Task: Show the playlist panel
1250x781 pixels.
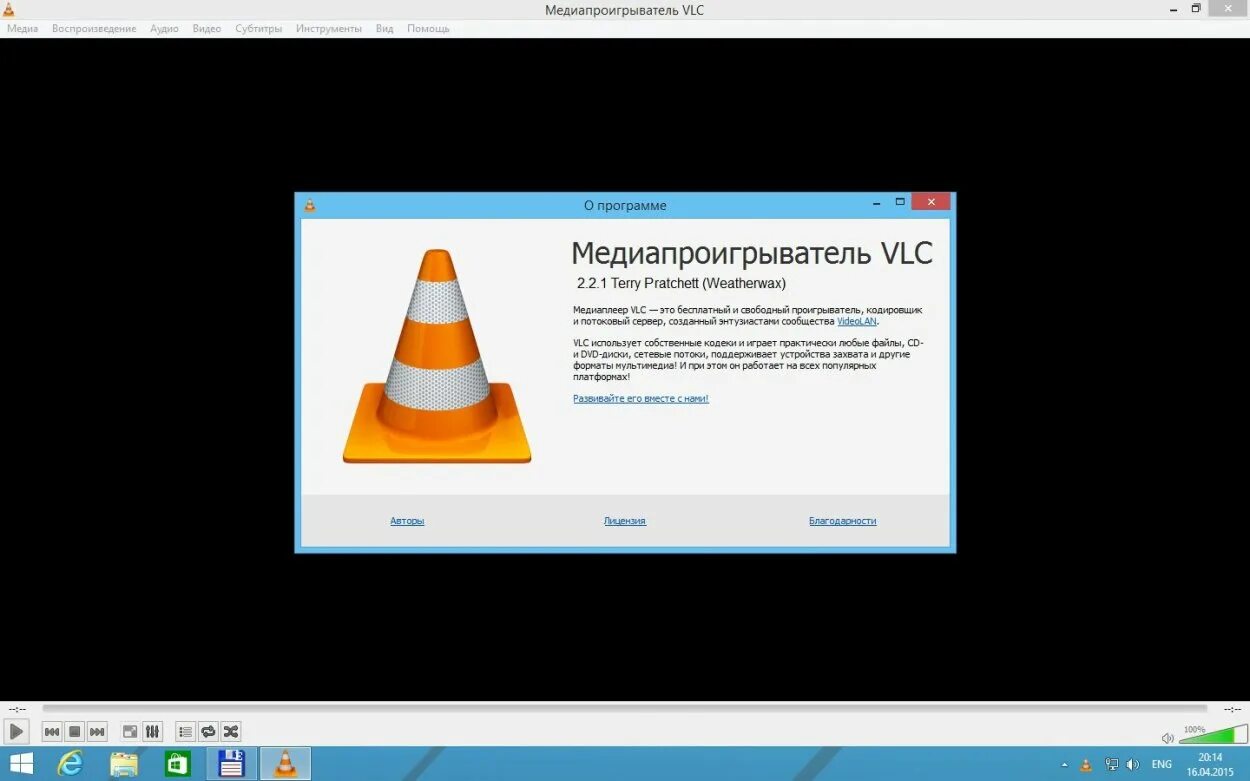Action: click(x=185, y=732)
